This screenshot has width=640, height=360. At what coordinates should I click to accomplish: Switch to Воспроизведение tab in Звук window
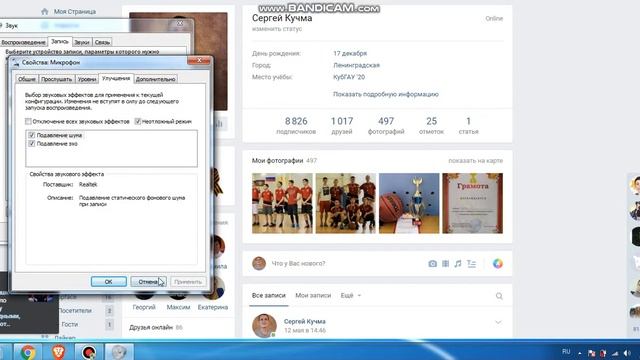(23, 42)
